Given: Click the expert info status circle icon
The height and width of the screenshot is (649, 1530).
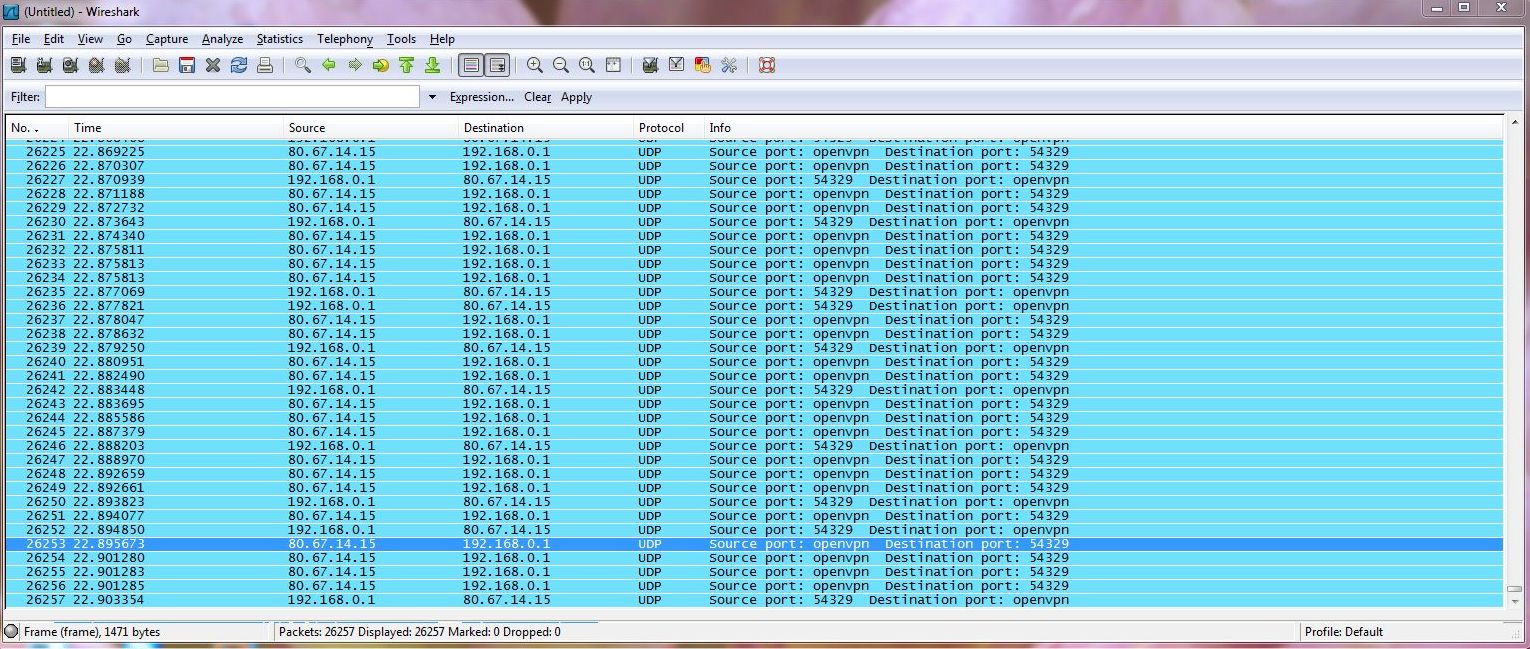Looking at the screenshot, I should pyautogui.click(x=11, y=632).
